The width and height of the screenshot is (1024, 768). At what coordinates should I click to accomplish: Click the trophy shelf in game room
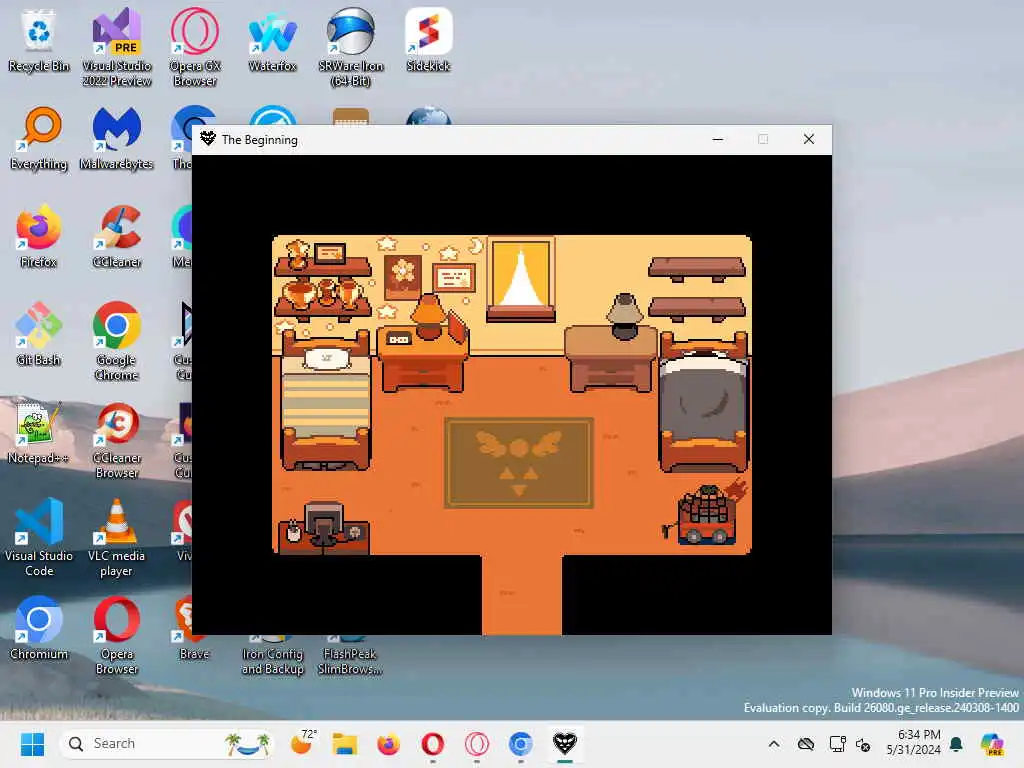tap(323, 281)
